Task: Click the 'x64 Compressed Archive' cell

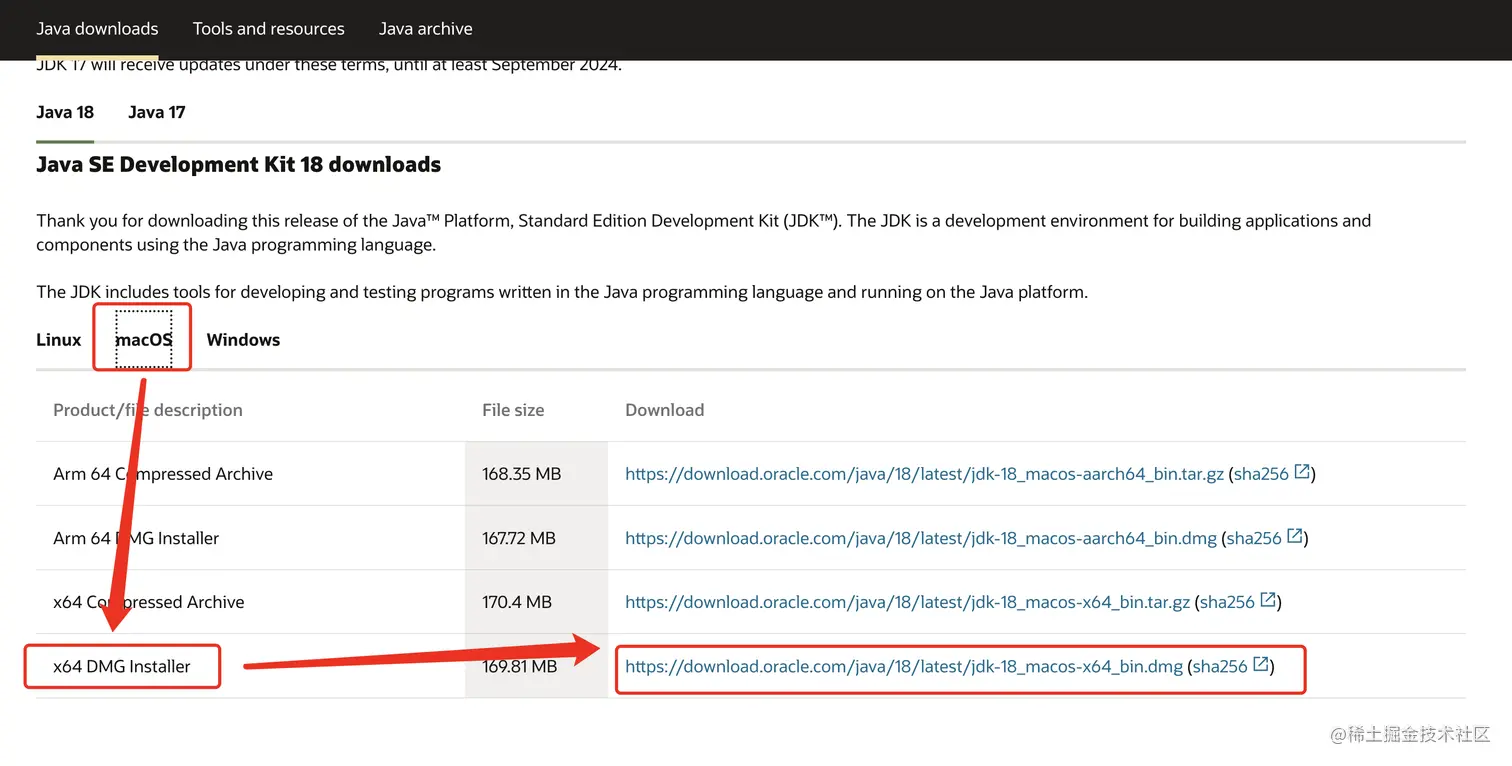Action: 149,602
